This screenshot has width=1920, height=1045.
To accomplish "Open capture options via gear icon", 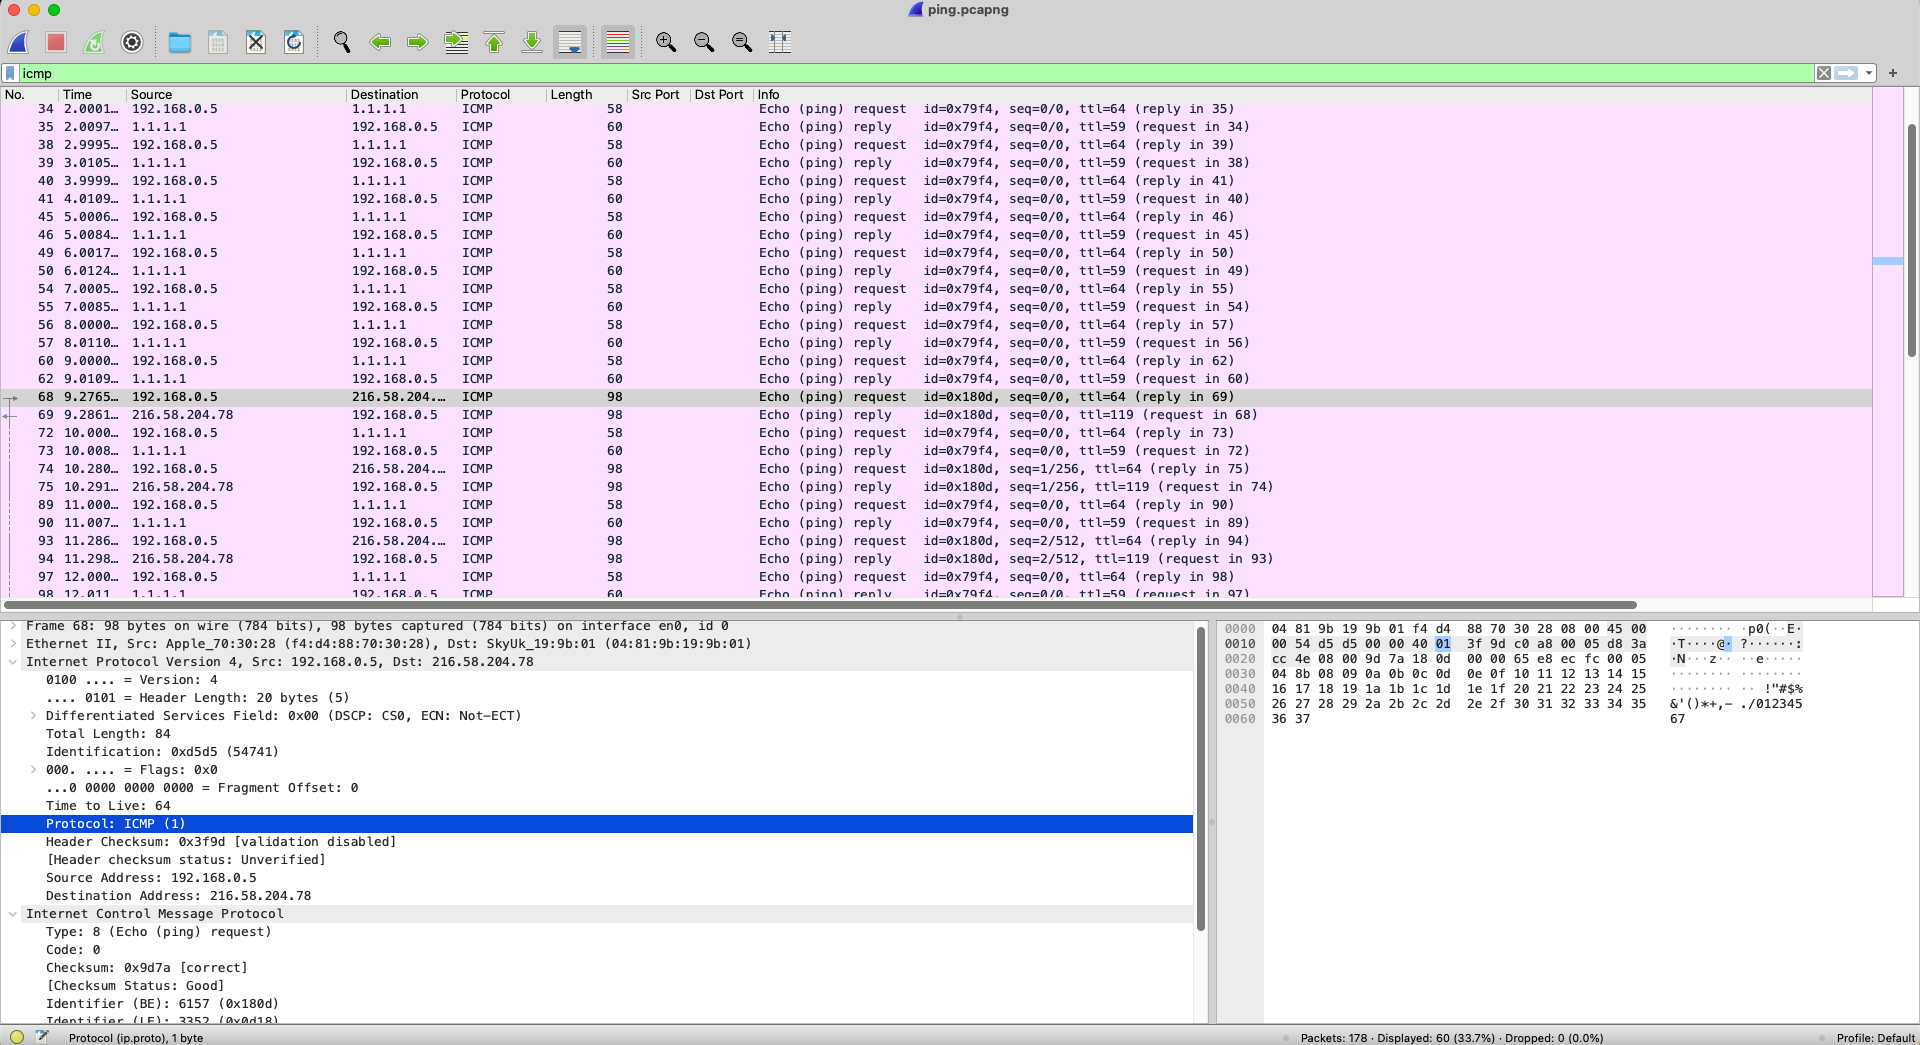I will click(131, 42).
